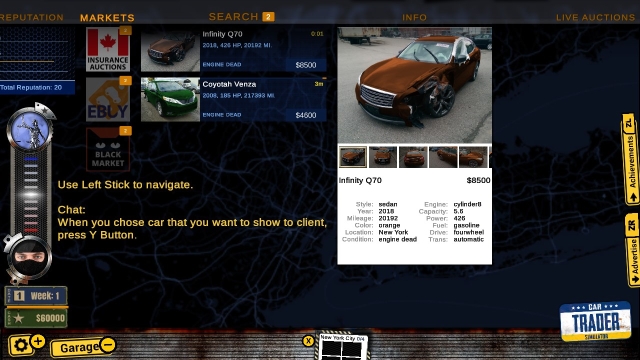Select the last fully visible Q70 thumbnail
The width and height of the screenshot is (640, 360).
(473, 157)
